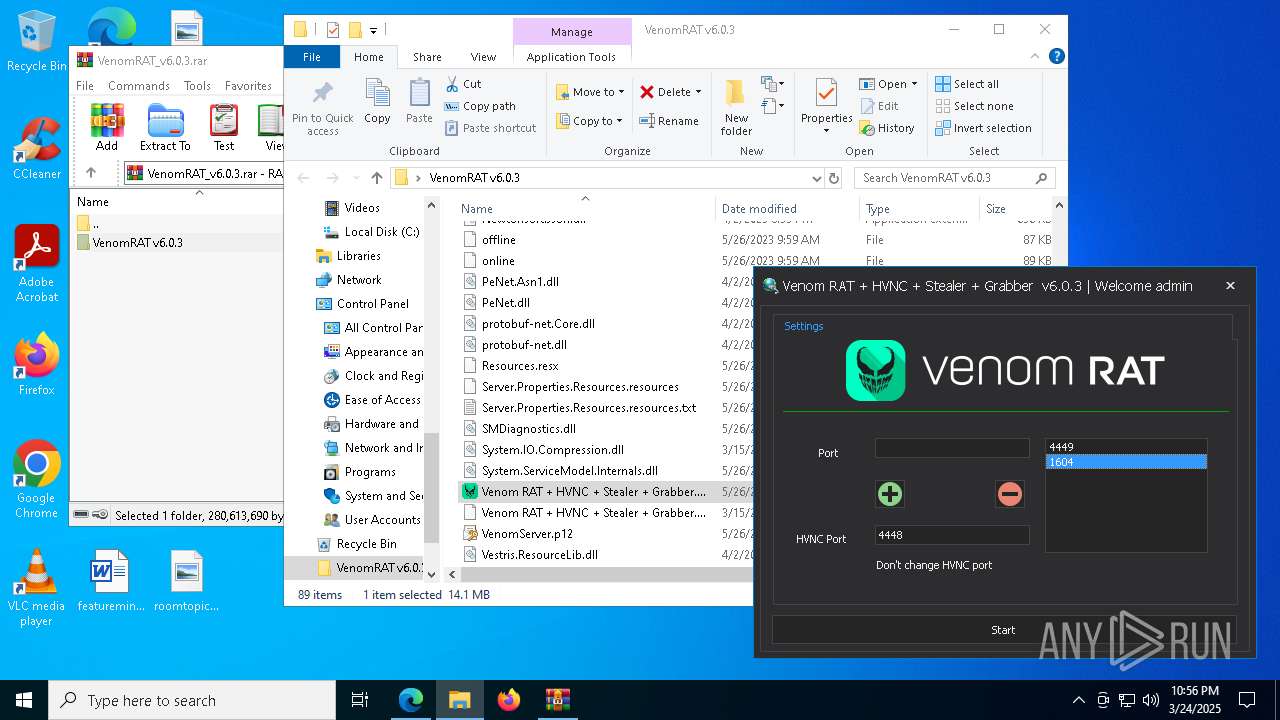
Task: Open Adobe Acrobat desktop shortcut
Action: [36, 264]
